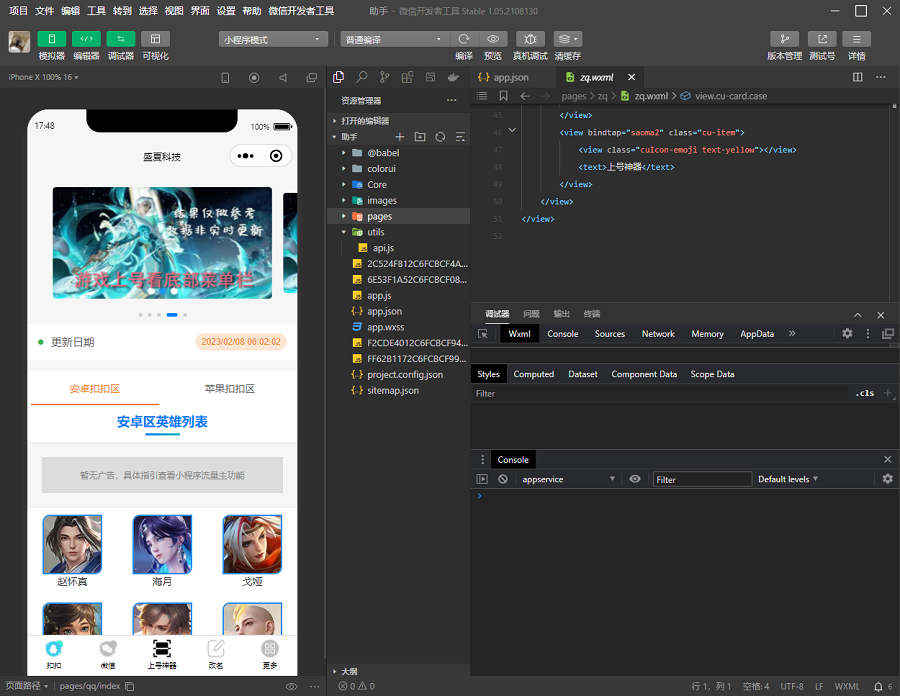Tap the 赵怀真 hero thumbnail

[x=72, y=545]
